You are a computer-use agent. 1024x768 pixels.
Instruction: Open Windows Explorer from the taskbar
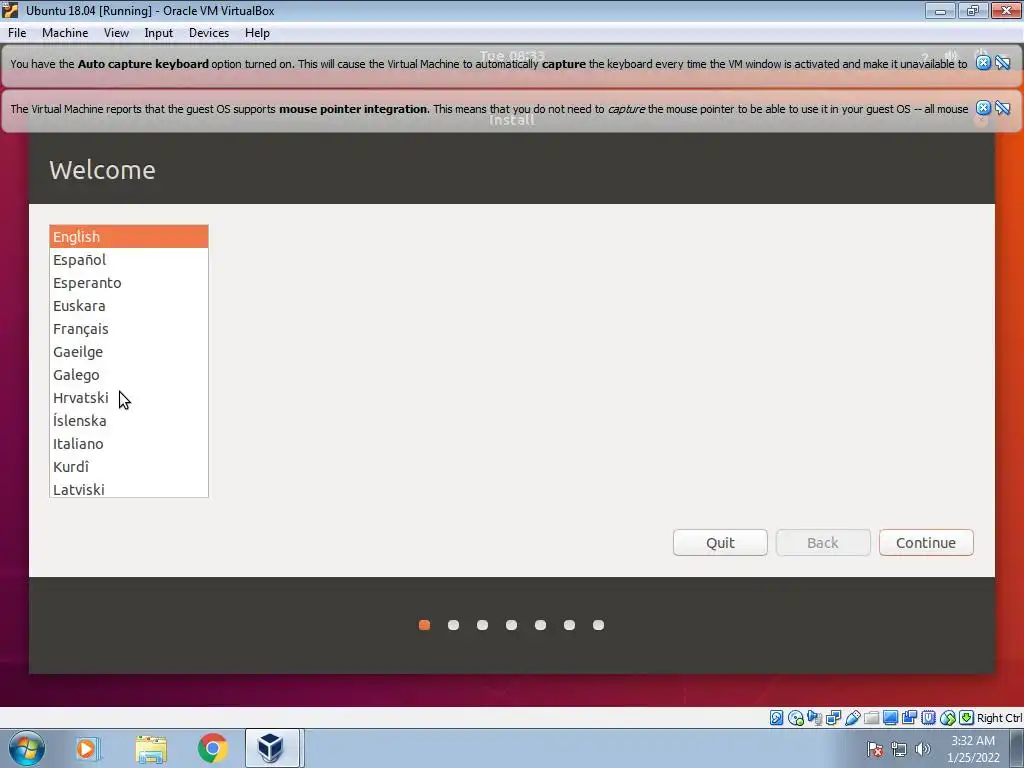point(151,748)
